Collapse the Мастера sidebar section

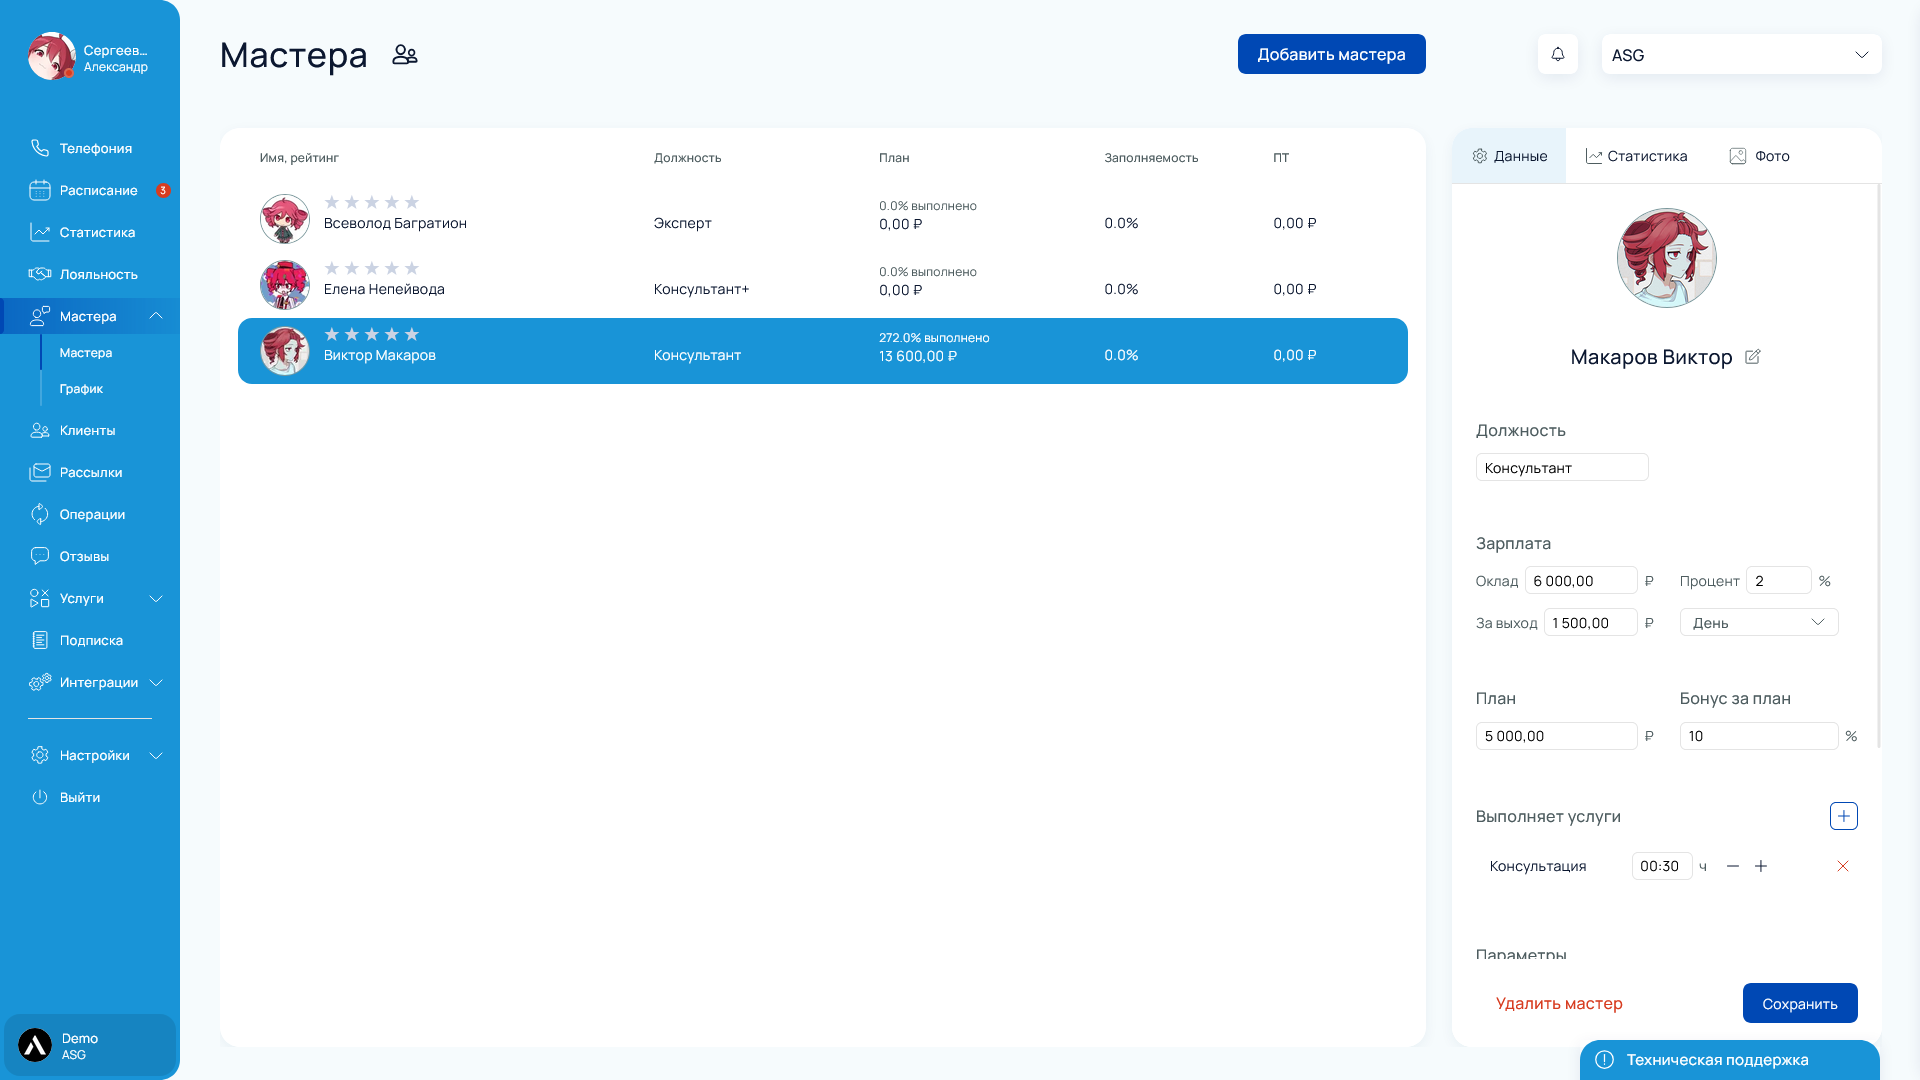click(155, 316)
